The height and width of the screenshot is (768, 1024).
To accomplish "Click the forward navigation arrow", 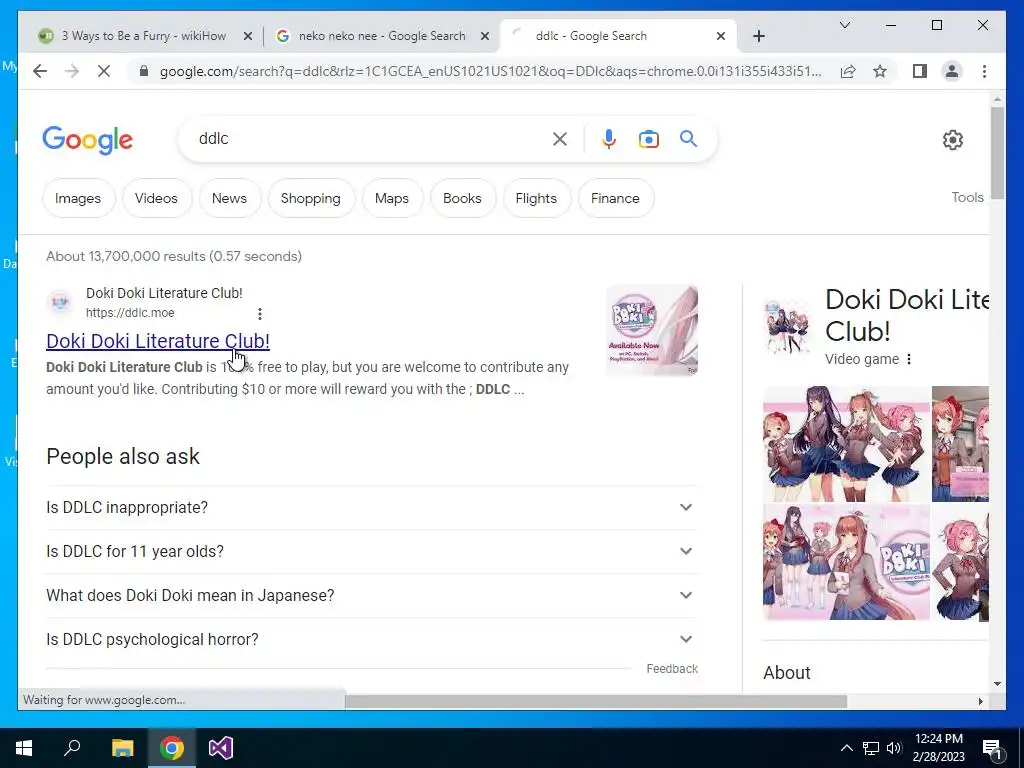I will tap(72, 71).
